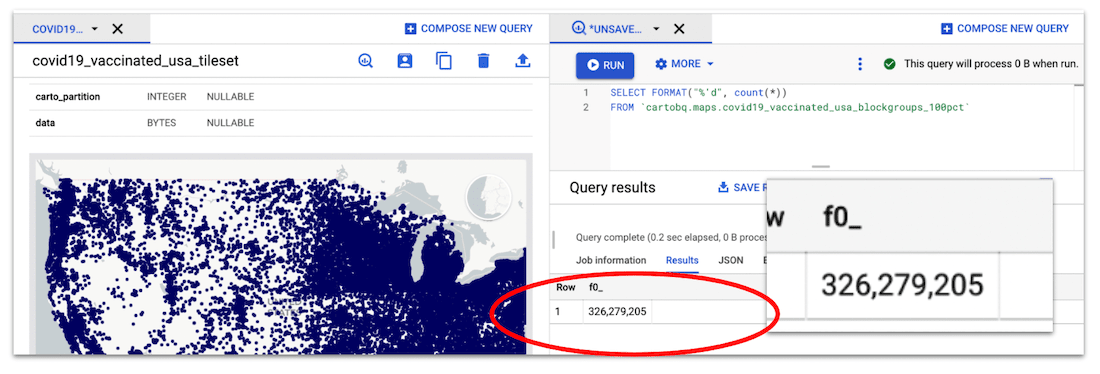Click the Query table magnifier icon

pyautogui.click(x=365, y=61)
